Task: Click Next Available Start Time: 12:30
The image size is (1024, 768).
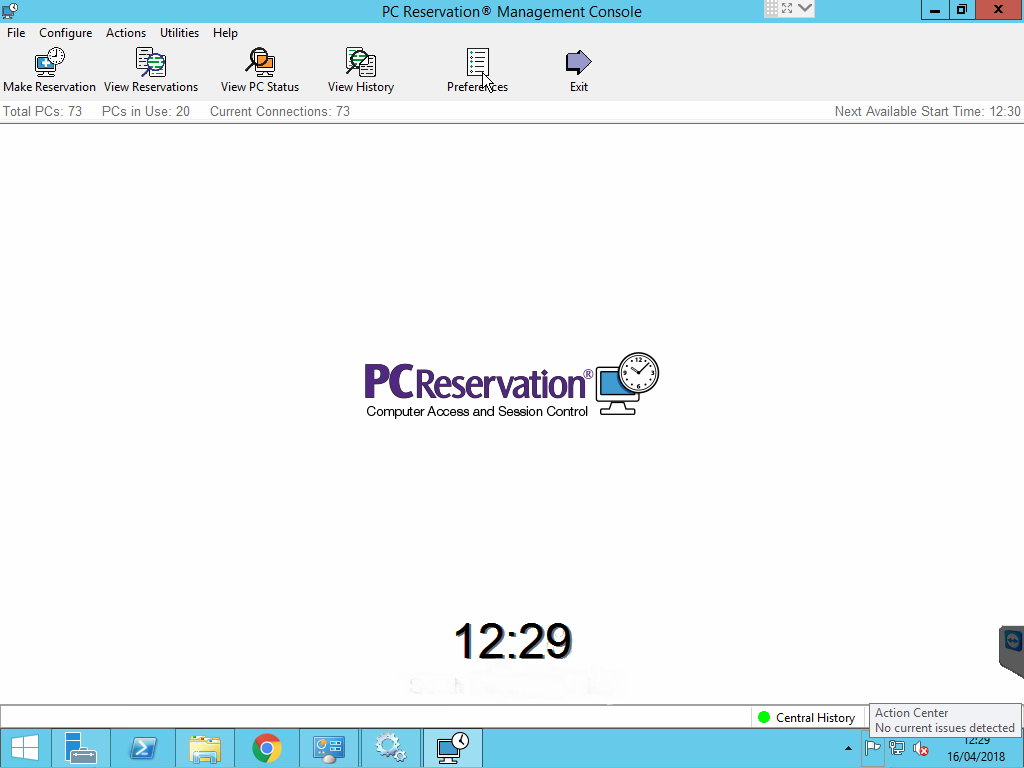Action: [x=927, y=112]
